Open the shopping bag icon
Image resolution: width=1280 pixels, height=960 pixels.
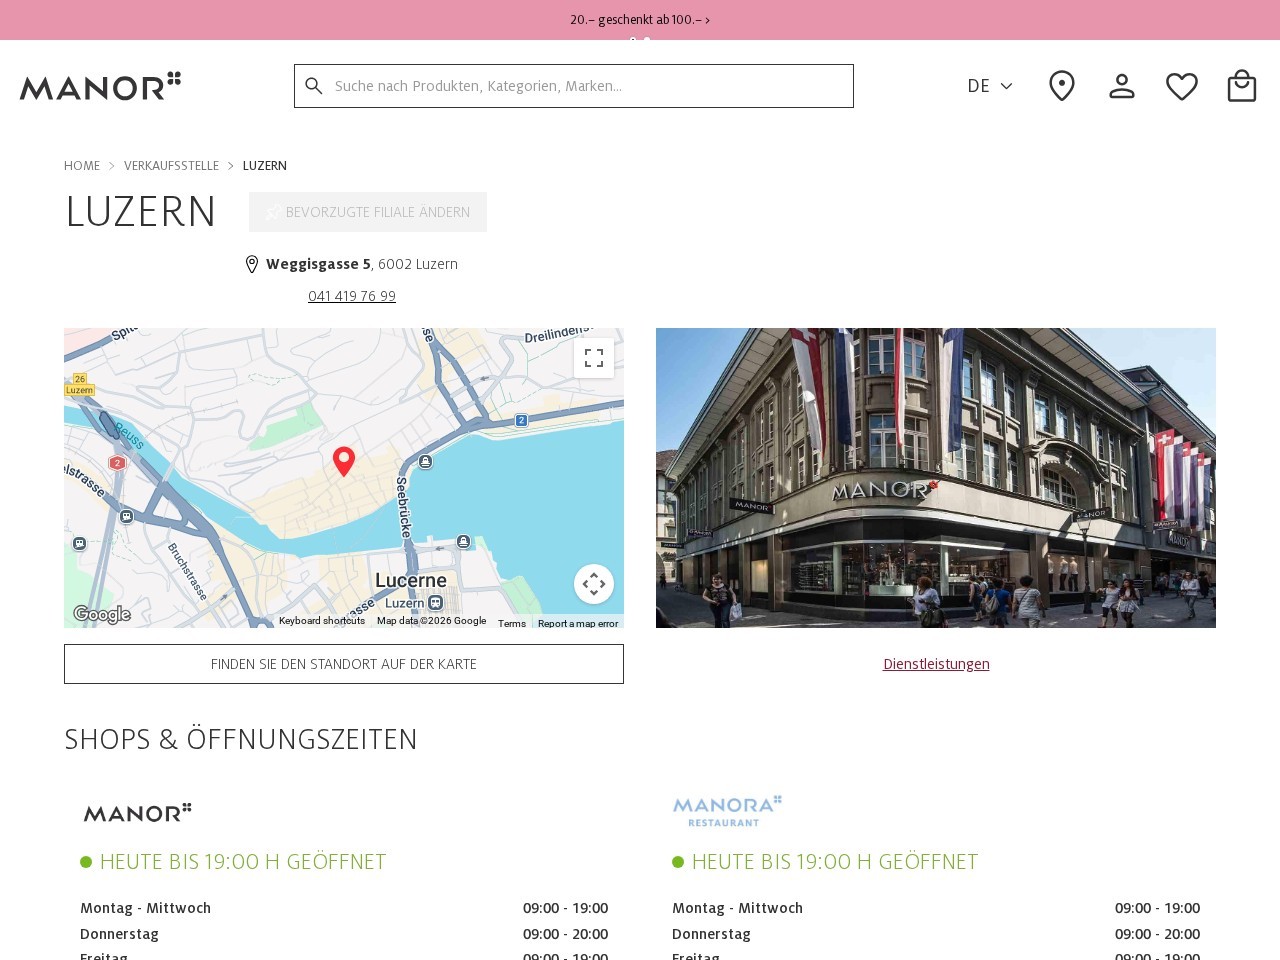(1241, 86)
